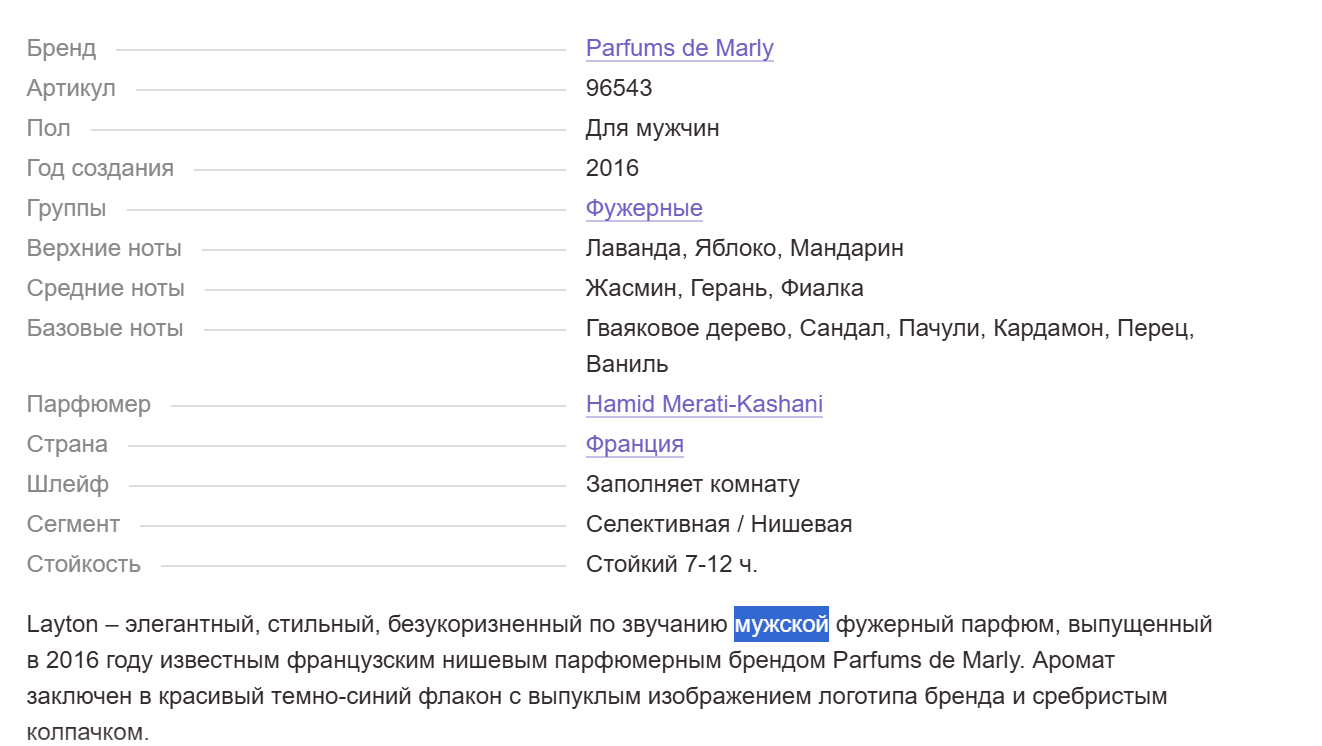
Task: Click the Для мужчин value
Action: (x=652, y=128)
